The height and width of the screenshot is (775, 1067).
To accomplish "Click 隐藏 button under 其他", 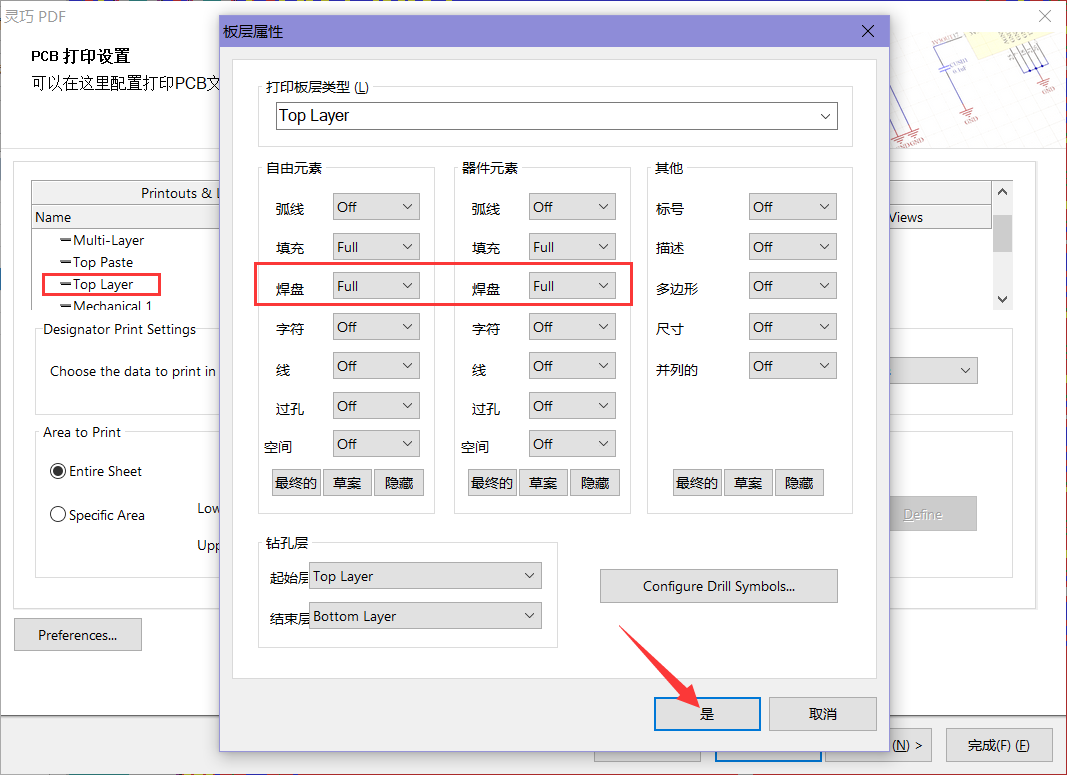I will click(x=799, y=483).
